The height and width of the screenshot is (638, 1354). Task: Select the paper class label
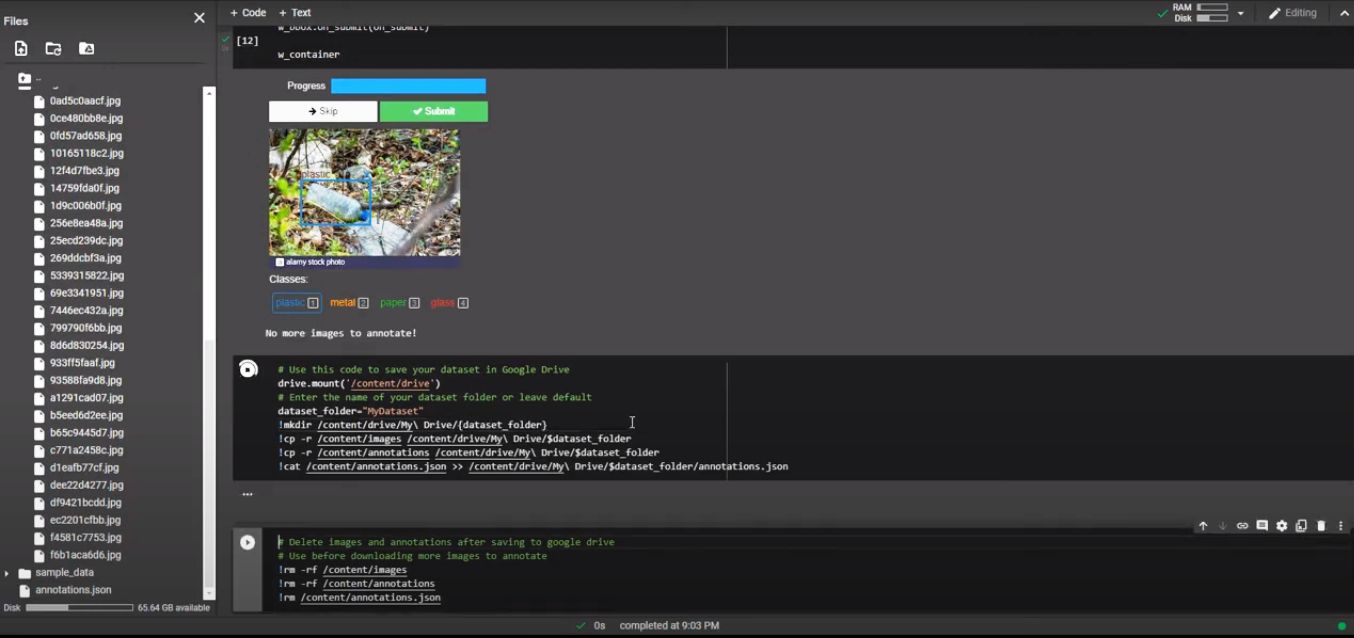[399, 303]
